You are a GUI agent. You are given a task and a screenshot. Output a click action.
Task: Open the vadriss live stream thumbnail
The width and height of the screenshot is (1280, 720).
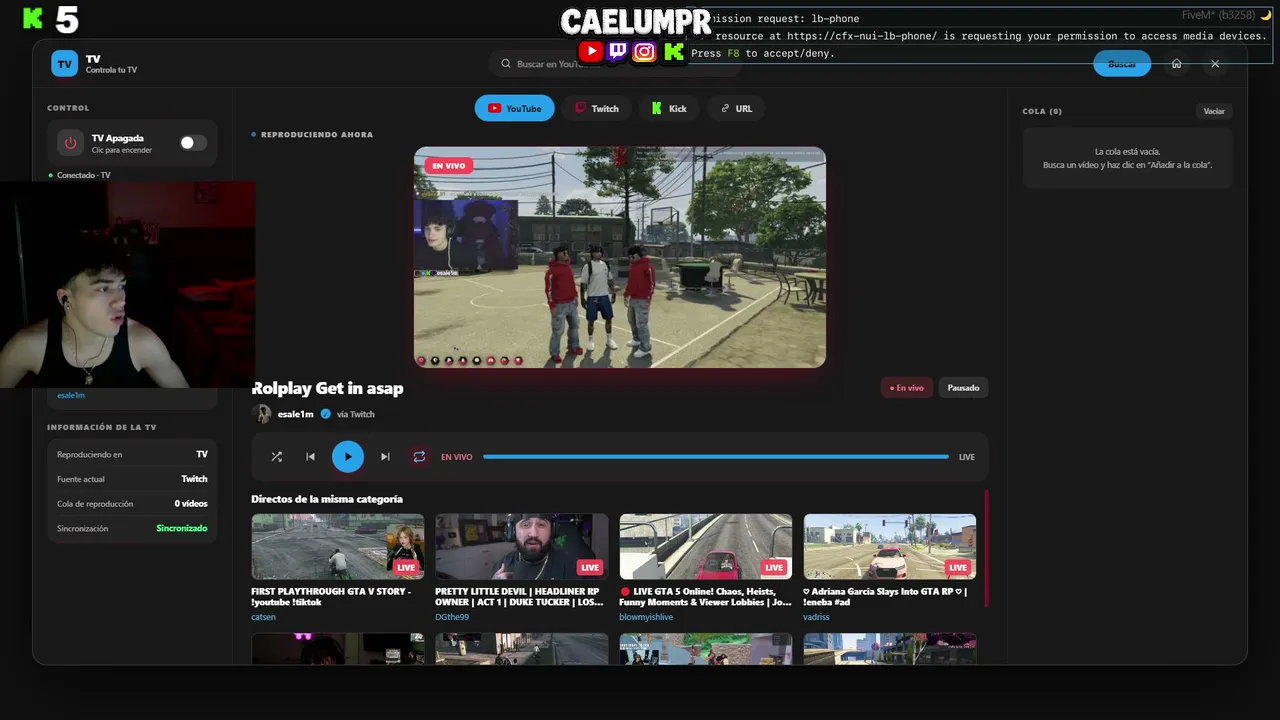[890, 547]
